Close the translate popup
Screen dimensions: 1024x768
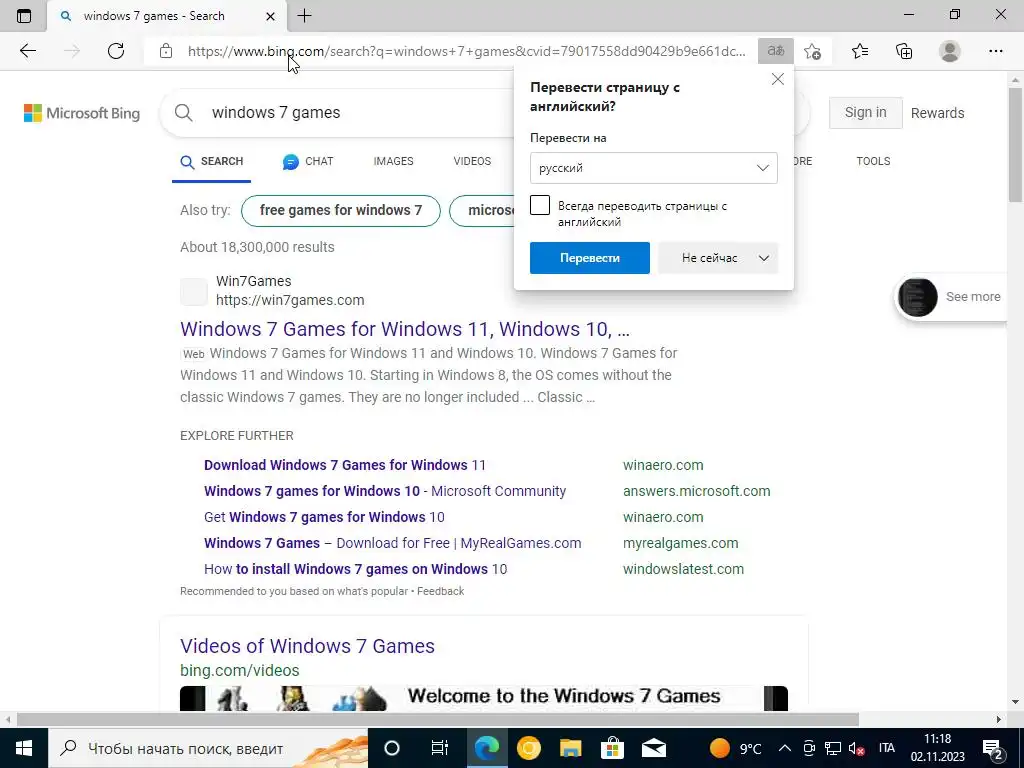tap(777, 79)
